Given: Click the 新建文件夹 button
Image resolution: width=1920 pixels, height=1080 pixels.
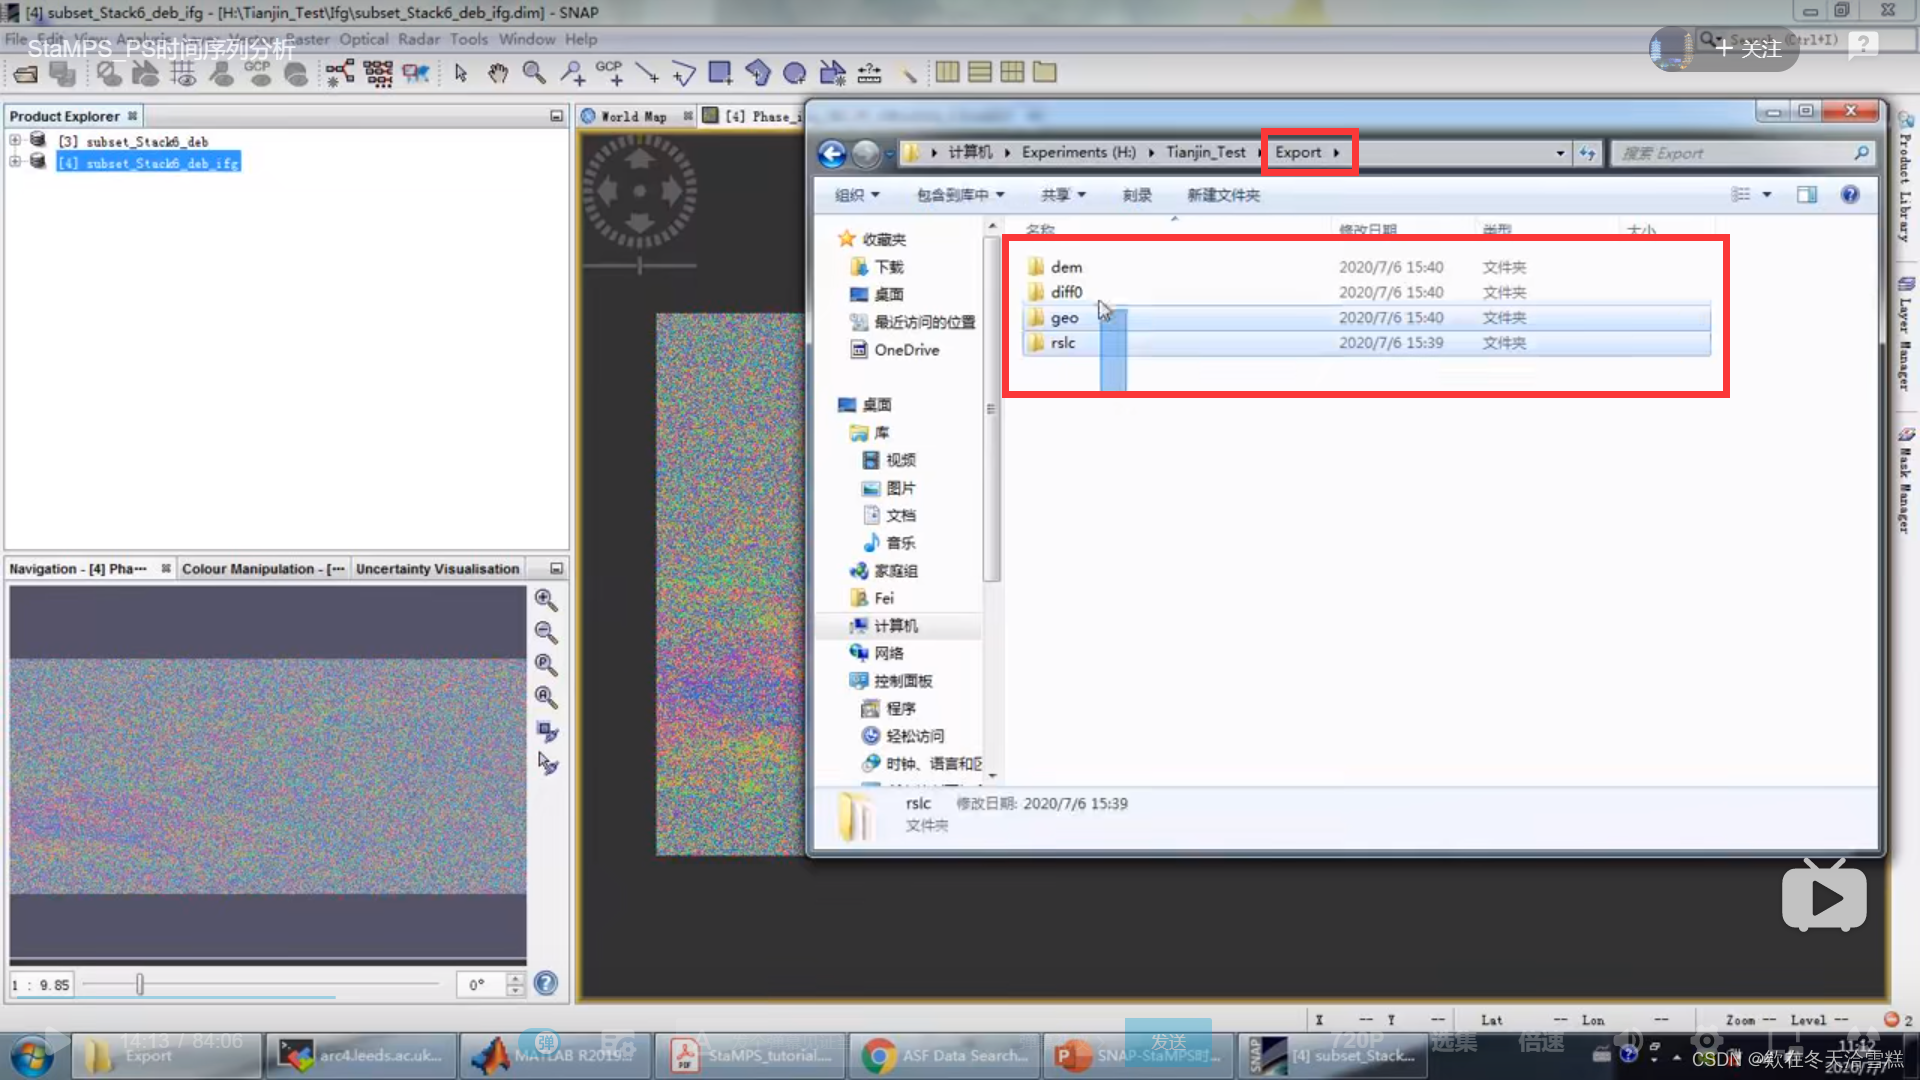Looking at the screenshot, I should (1223, 195).
